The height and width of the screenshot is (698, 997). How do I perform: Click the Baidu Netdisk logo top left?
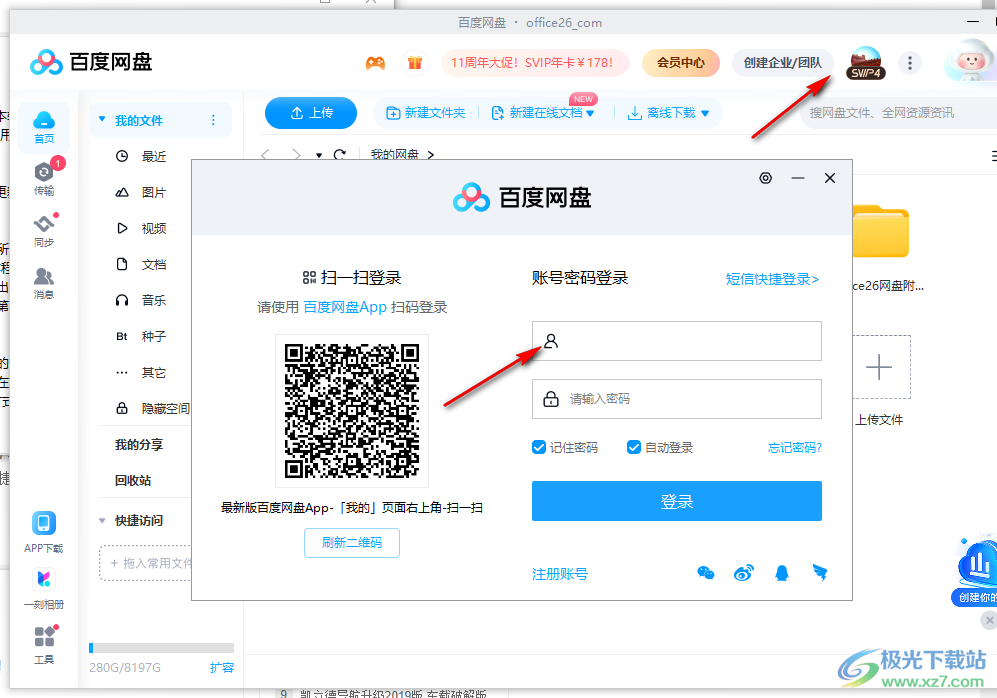pos(91,62)
